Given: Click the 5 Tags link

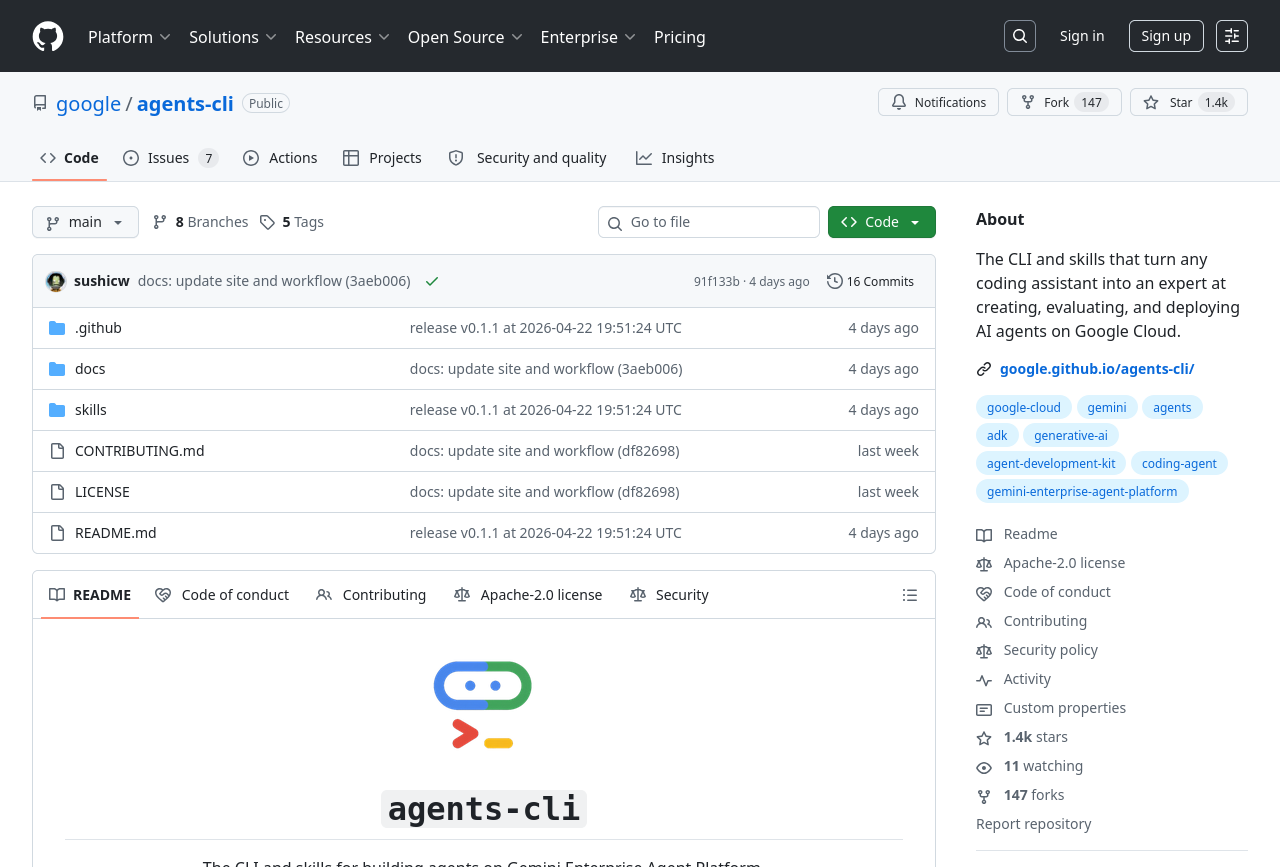Looking at the screenshot, I should (292, 222).
